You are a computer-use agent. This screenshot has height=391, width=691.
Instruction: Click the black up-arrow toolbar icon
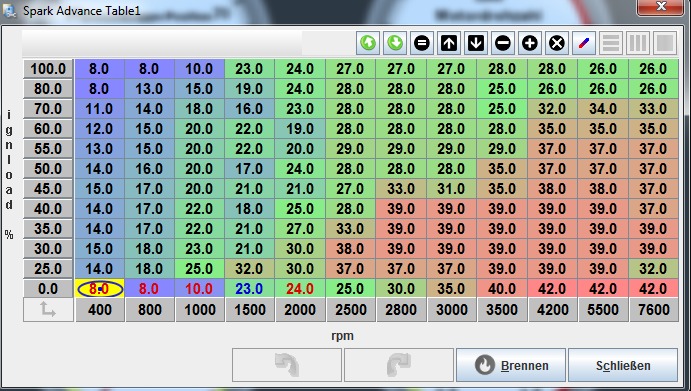449,43
